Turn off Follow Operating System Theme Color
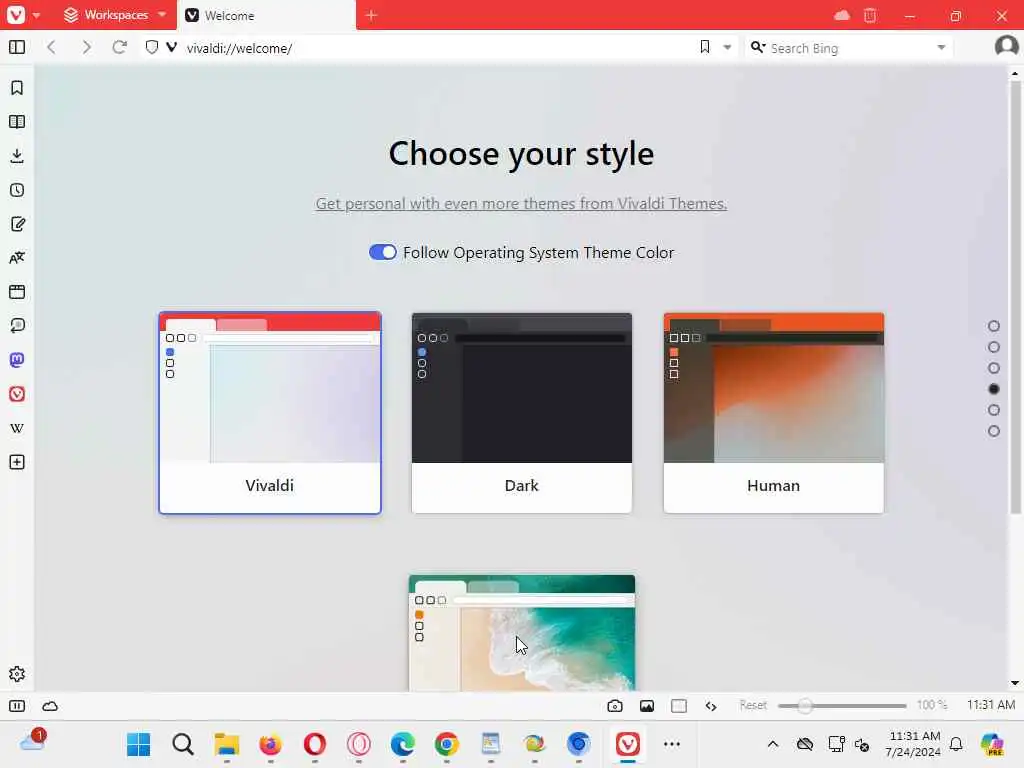The width and height of the screenshot is (1024, 768). tap(383, 252)
